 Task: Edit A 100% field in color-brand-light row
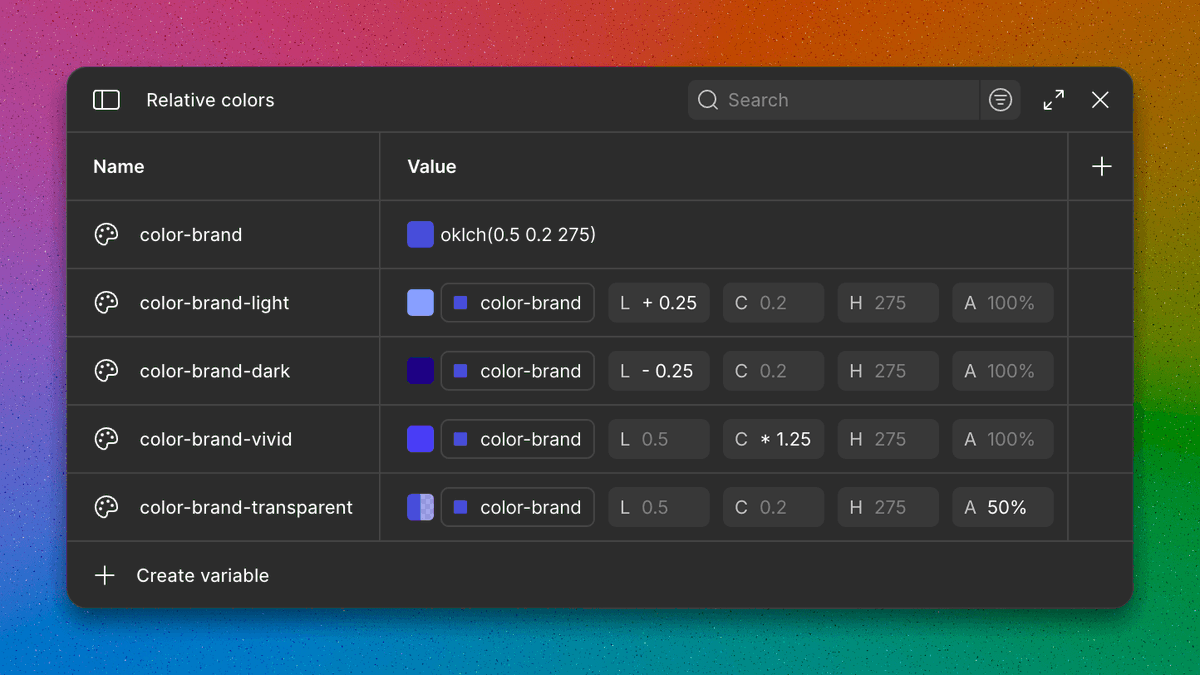1003,303
